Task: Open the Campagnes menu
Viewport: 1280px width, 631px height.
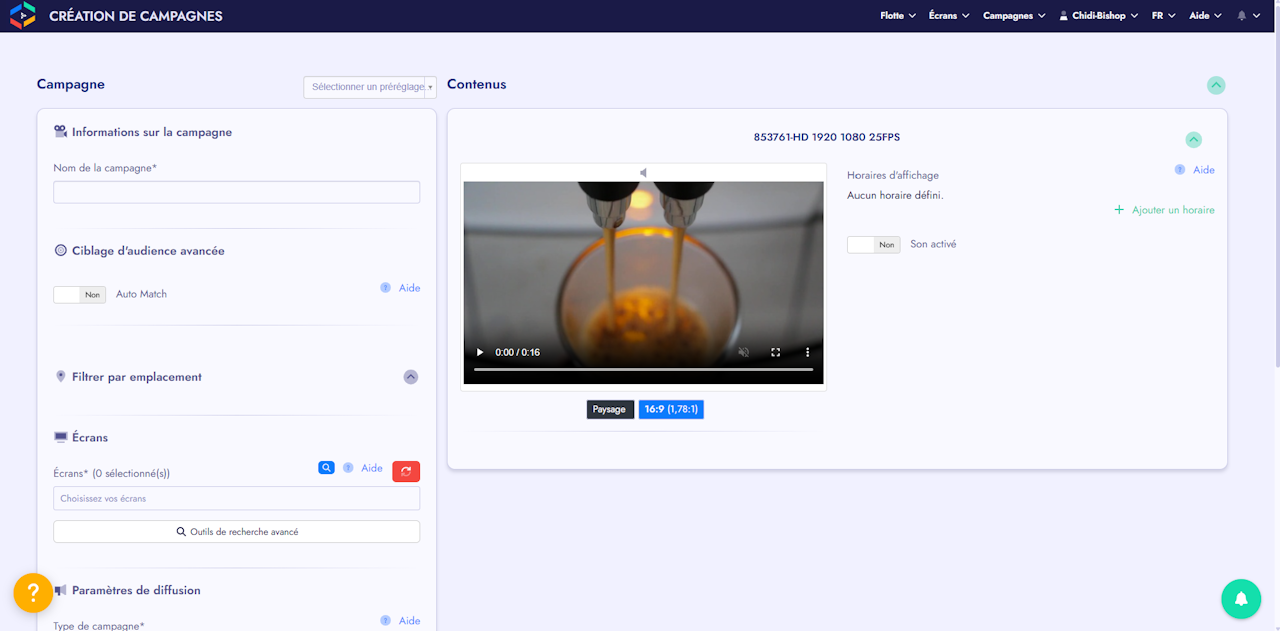Action: click(x=1013, y=16)
